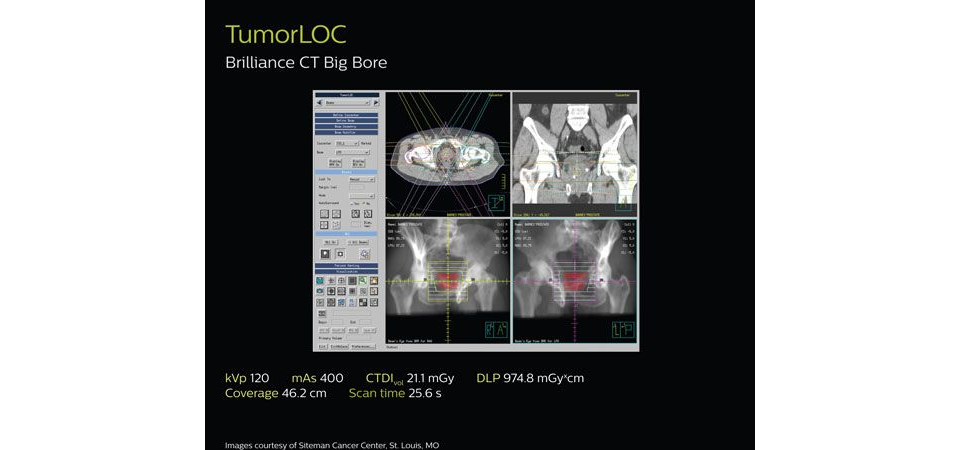
Task: Click the ExitNoSave button
Action: coord(339,347)
